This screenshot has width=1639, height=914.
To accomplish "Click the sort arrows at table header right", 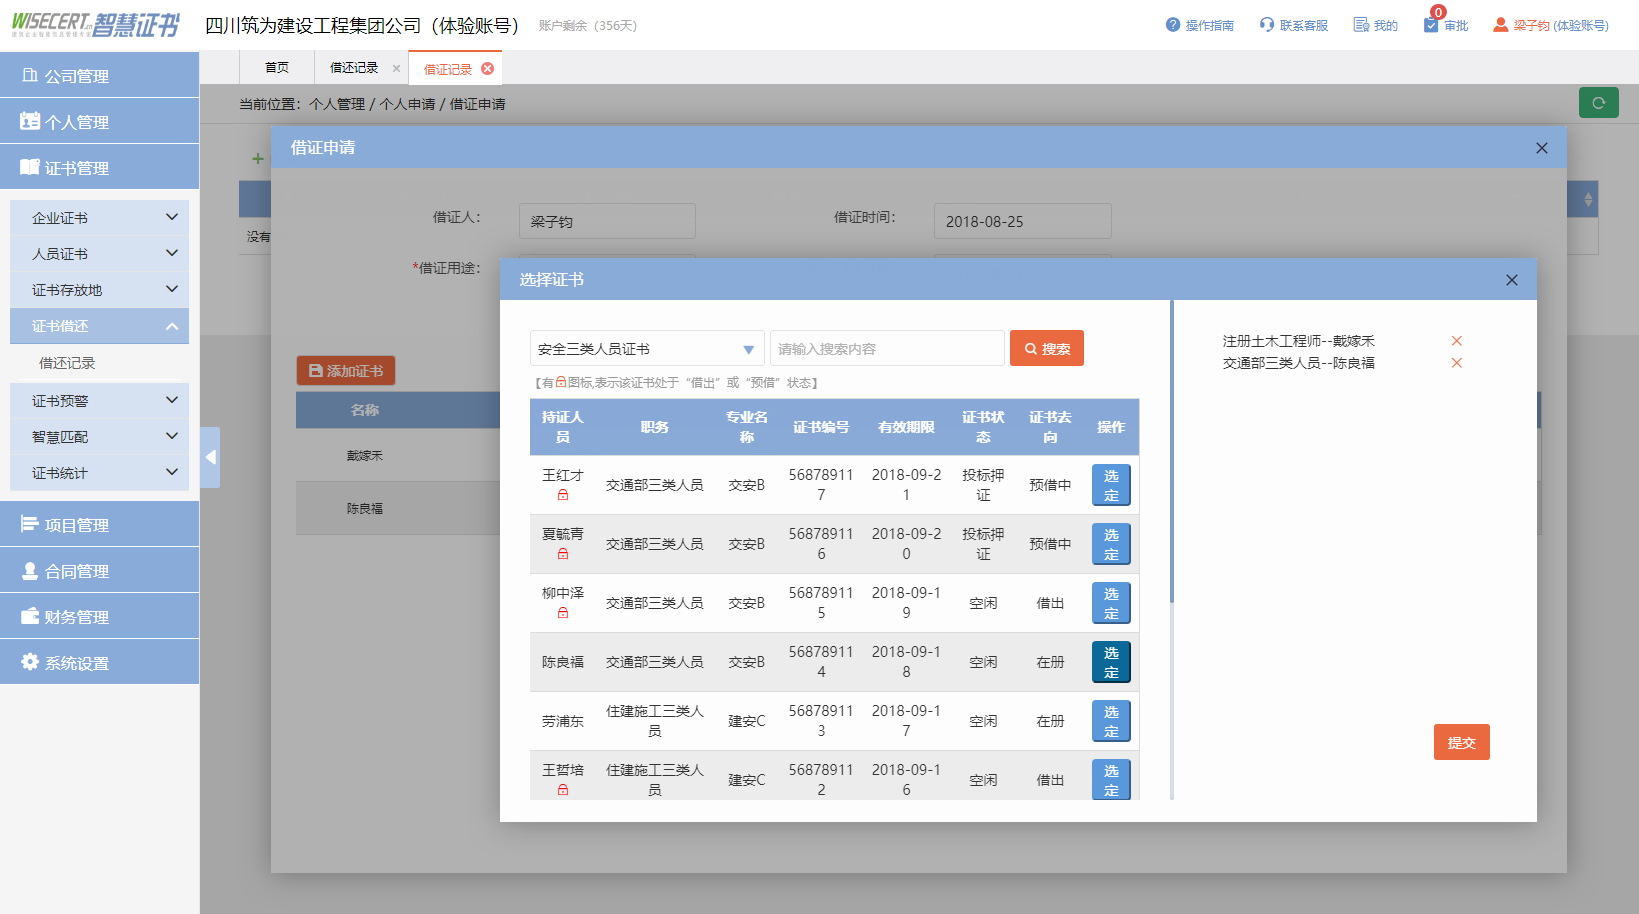I will pos(1588,199).
